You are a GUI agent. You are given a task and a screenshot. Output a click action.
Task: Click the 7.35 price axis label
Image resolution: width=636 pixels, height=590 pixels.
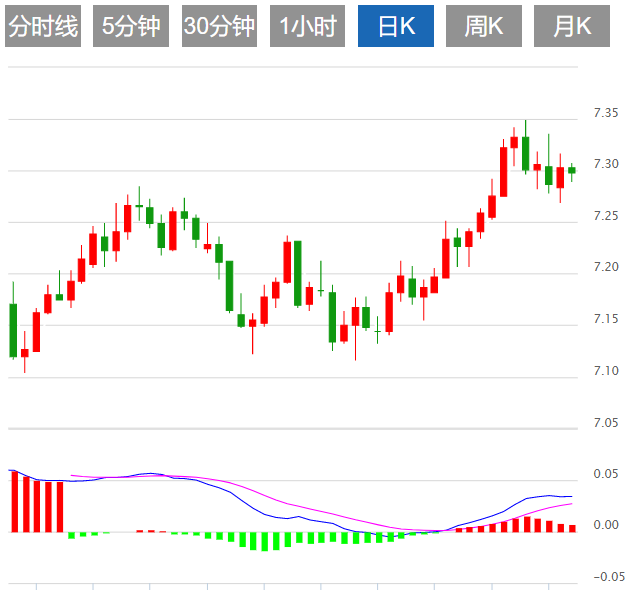(606, 113)
